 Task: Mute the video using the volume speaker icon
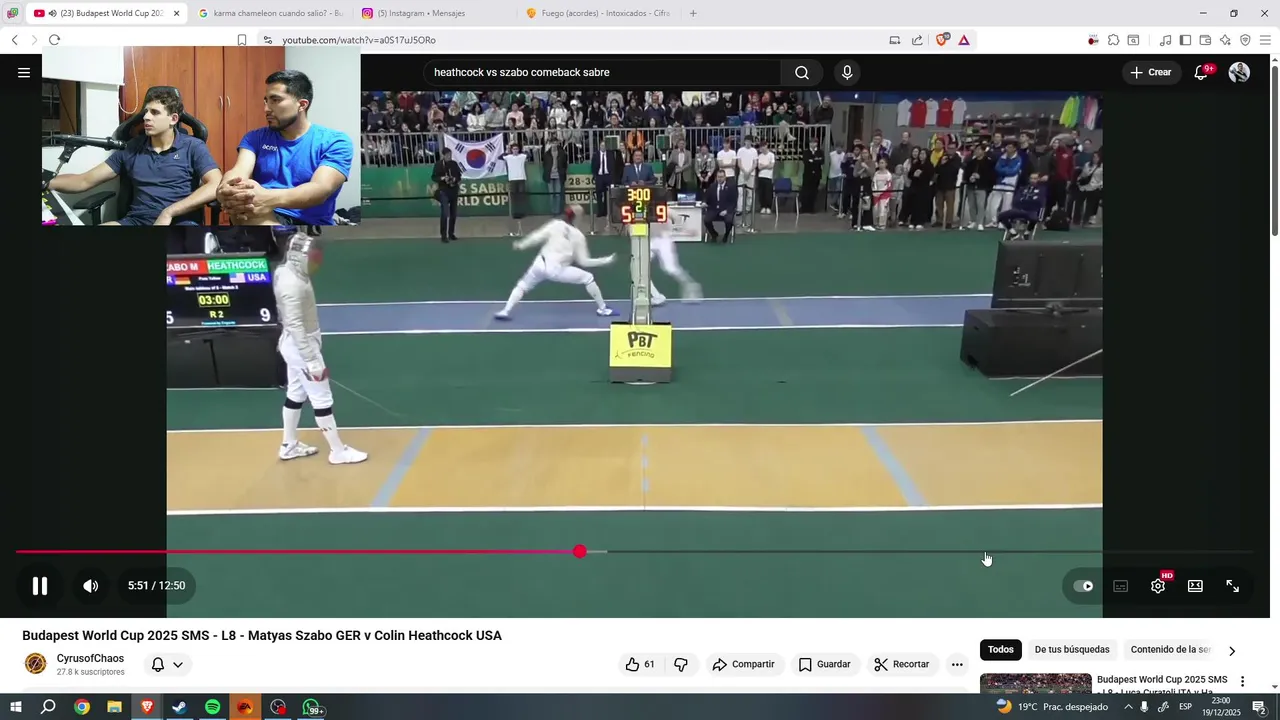click(91, 586)
